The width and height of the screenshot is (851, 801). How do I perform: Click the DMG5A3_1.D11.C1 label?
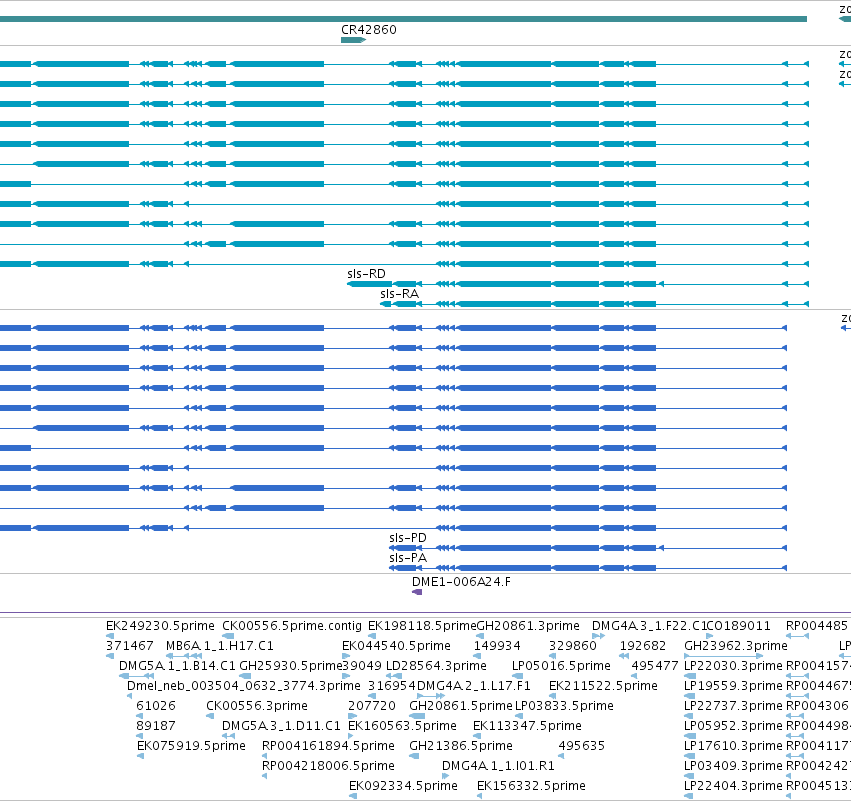(x=281, y=726)
